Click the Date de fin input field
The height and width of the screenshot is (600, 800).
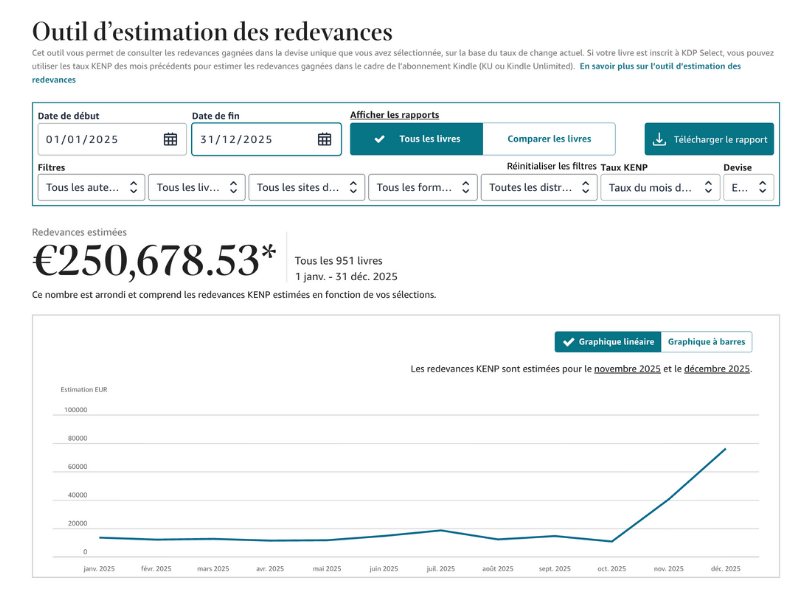pyautogui.click(x=252, y=139)
